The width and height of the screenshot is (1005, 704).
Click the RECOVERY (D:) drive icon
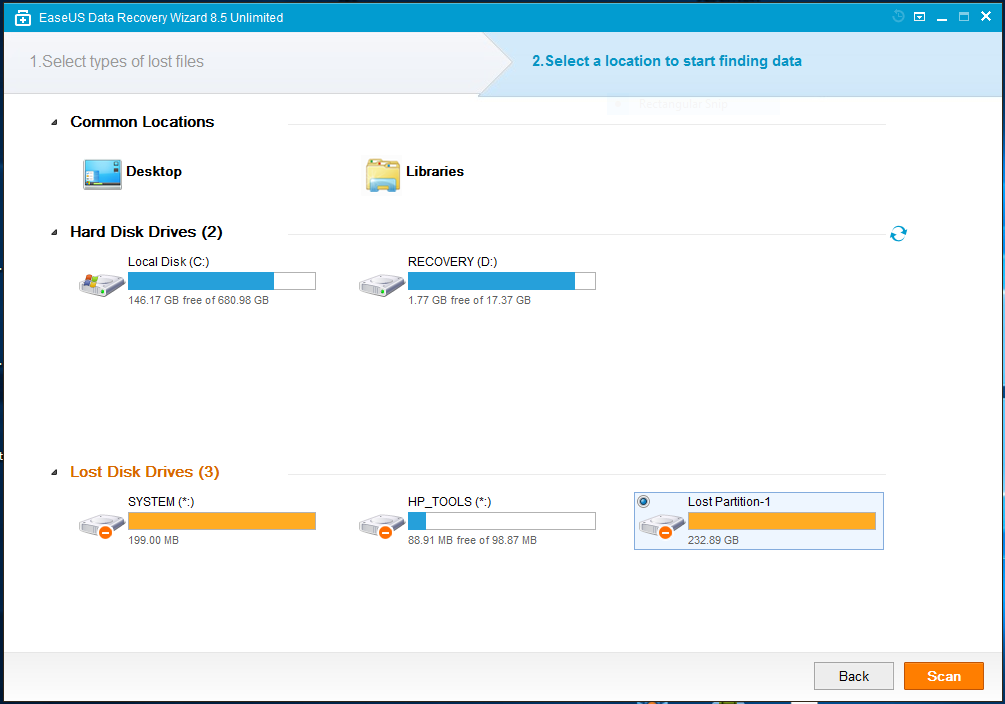(381, 285)
